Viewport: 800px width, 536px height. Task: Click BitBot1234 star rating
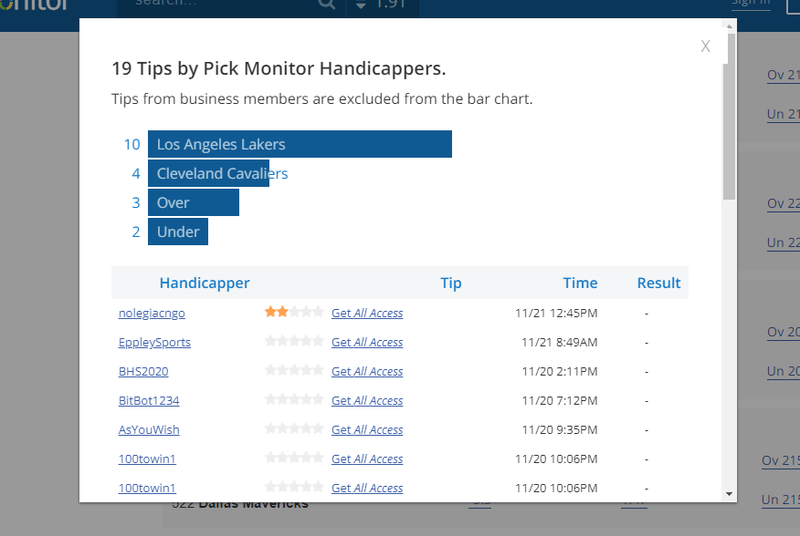[294, 399]
